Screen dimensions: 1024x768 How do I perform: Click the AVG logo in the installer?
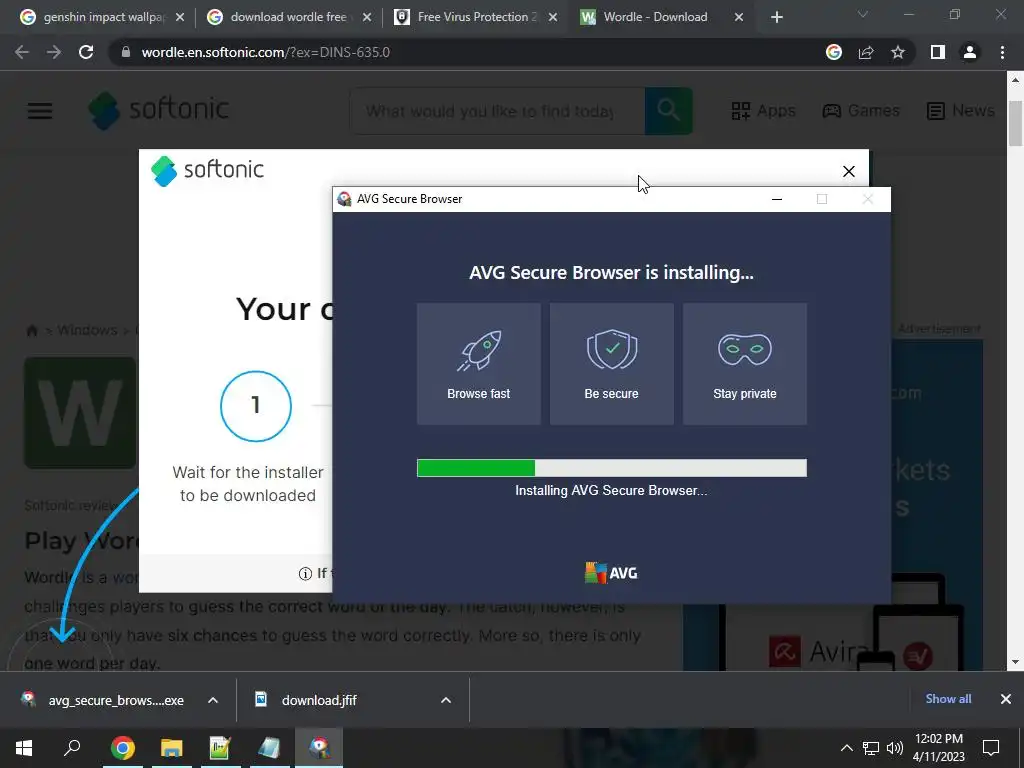click(611, 573)
